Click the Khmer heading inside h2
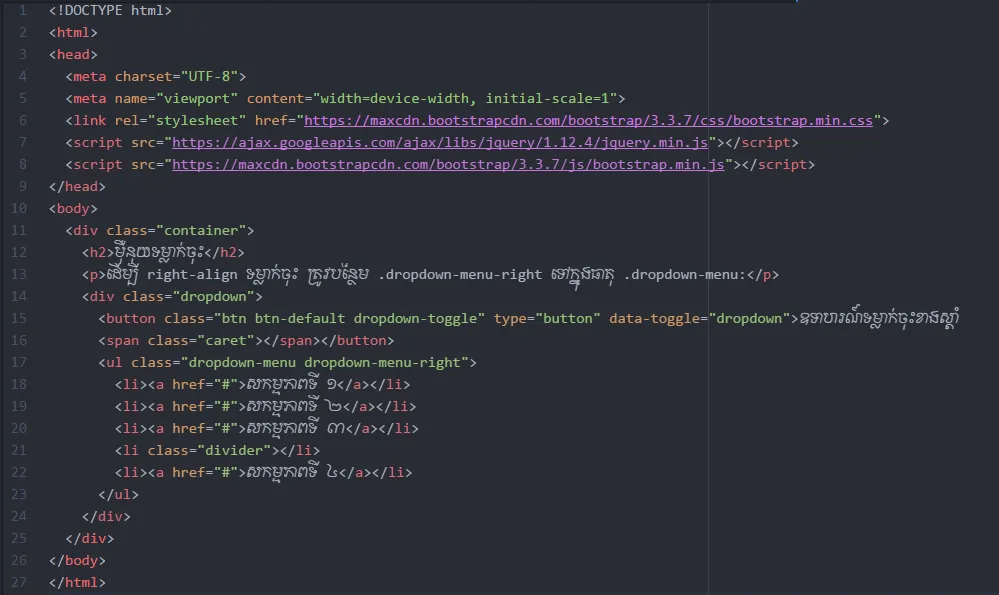 (x=159, y=252)
